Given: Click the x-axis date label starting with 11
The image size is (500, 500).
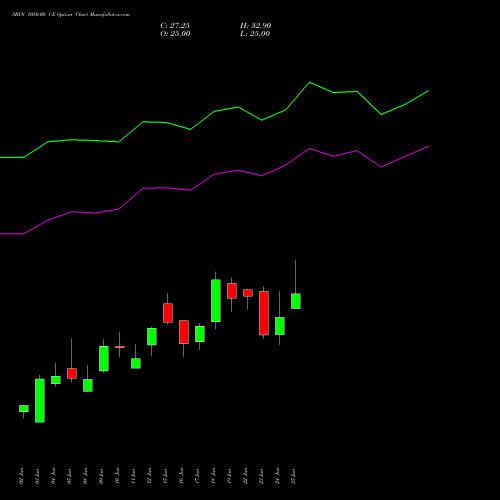Looking at the screenshot, I should pos(133,476).
